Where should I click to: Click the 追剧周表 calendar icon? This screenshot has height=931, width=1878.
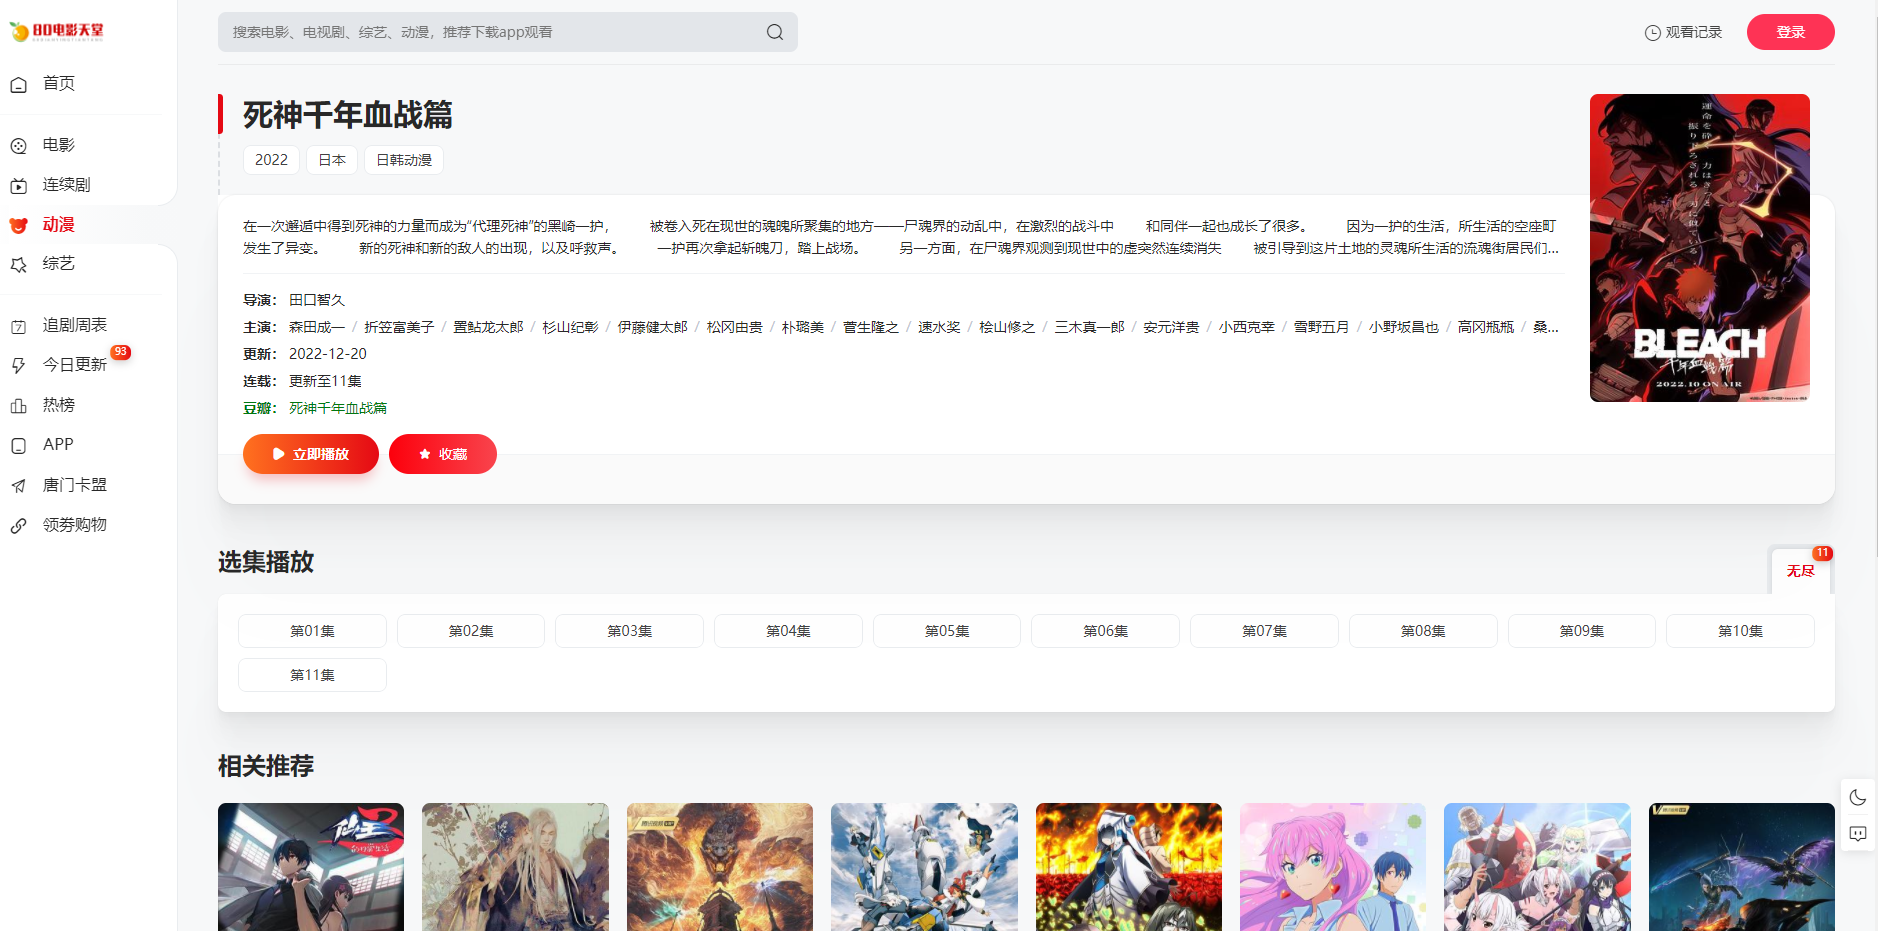click(x=18, y=326)
